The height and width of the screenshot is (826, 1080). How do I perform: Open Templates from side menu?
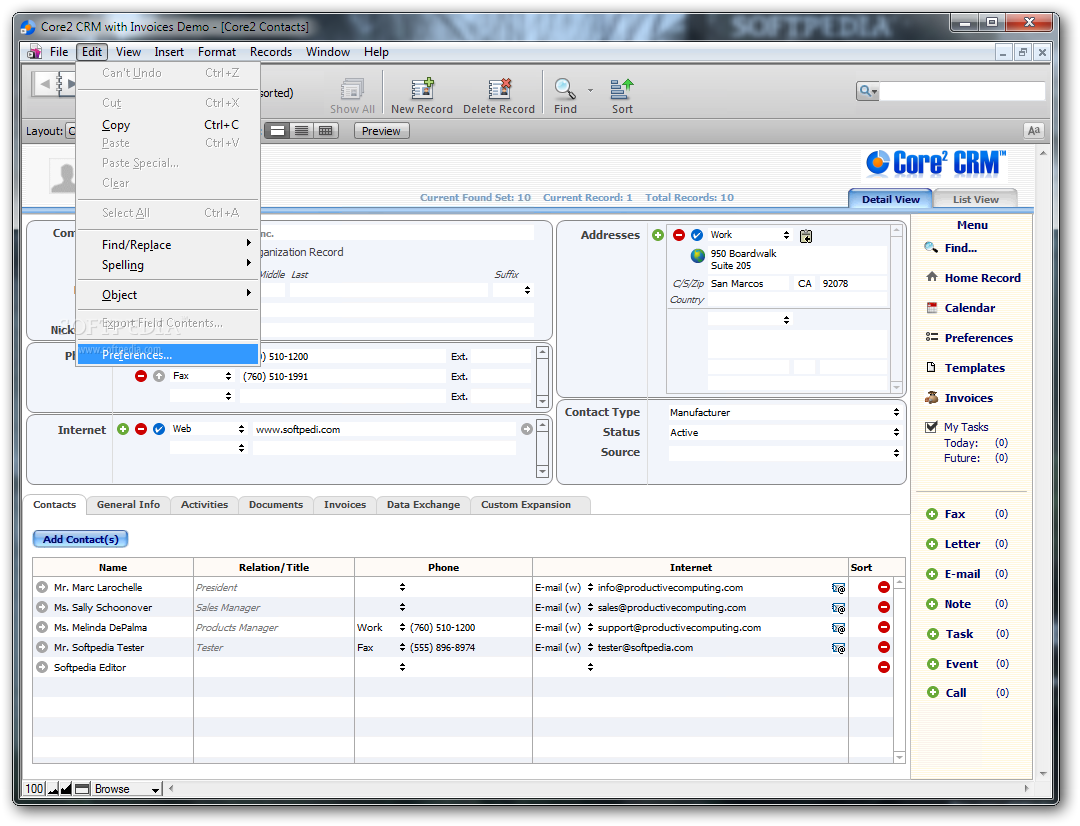(x=974, y=368)
